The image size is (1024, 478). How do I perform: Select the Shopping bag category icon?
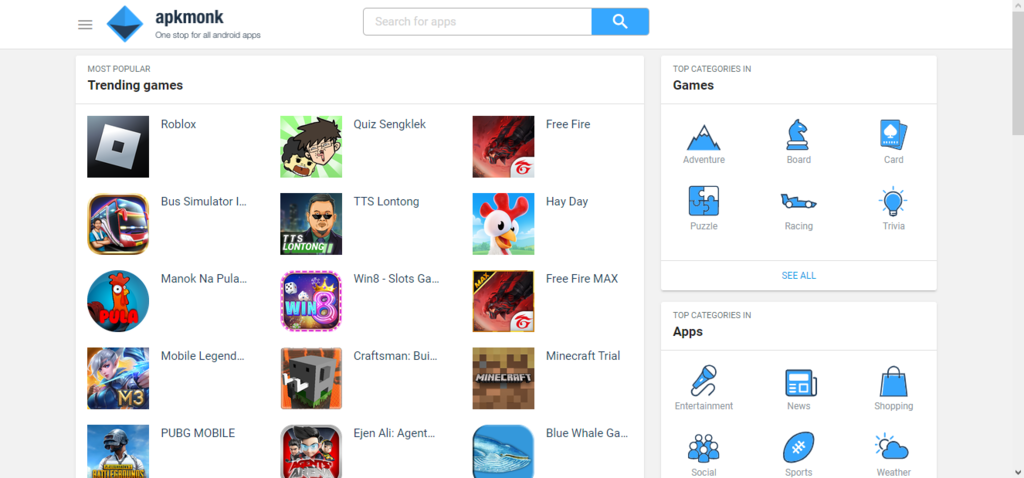[893, 381]
